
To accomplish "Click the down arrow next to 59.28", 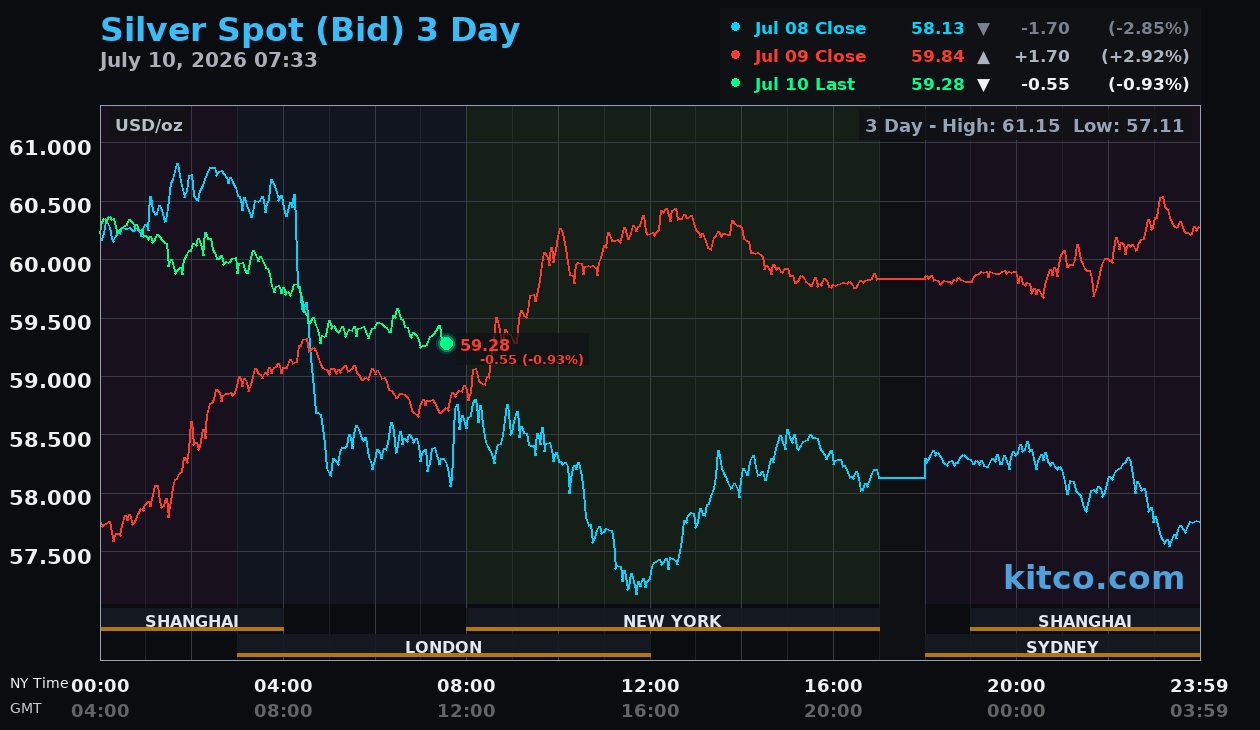I will (x=984, y=85).
